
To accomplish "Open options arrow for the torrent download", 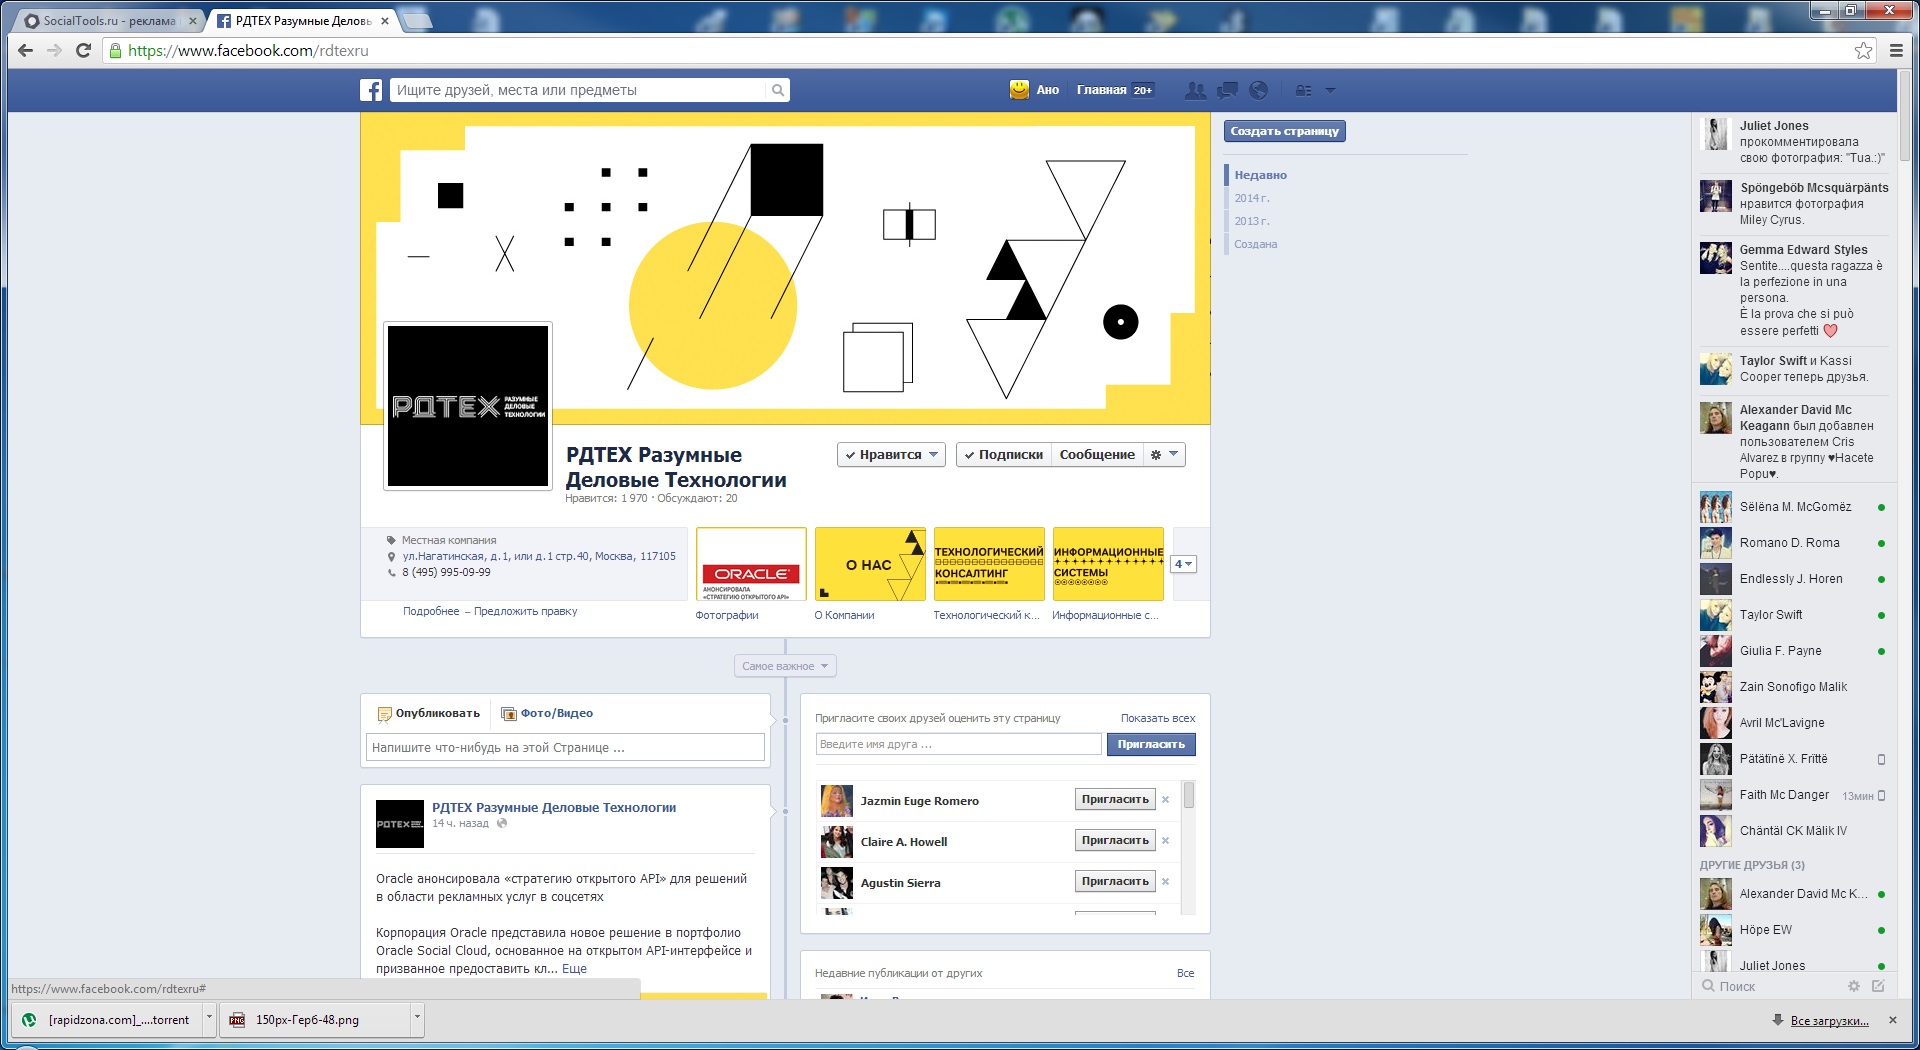I will (209, 1020).
